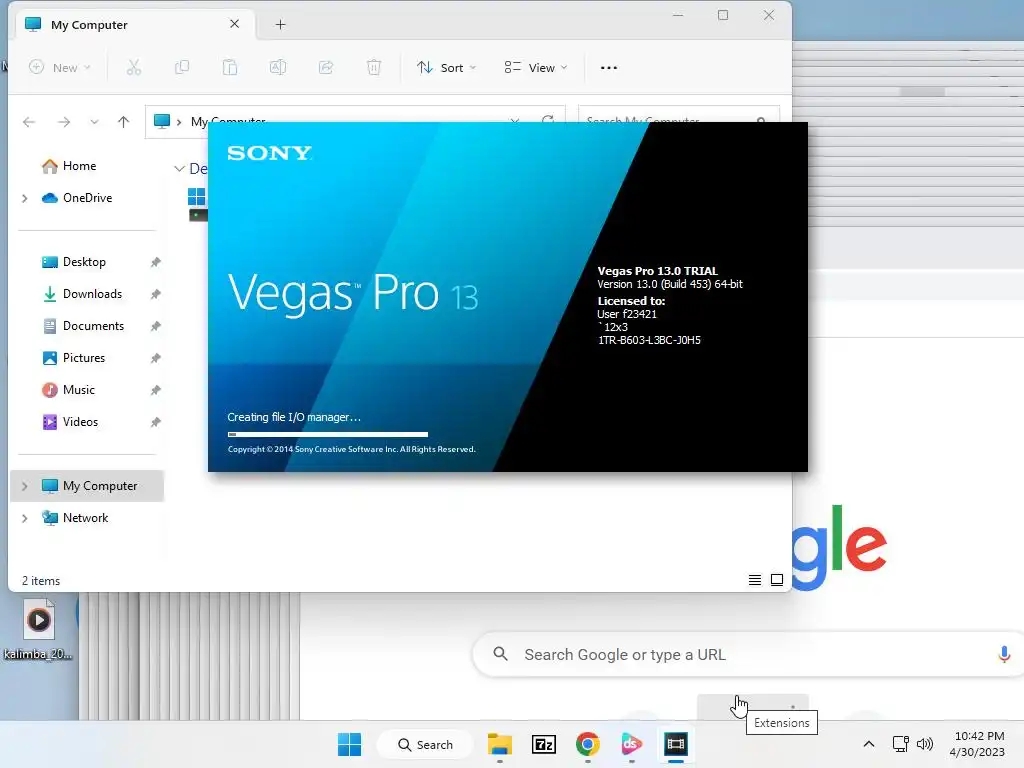Open Videos quick access folder
Image resolution: width=1024 pixels, height=768 pixels.
pyautogui.click(x=80, y=422)
